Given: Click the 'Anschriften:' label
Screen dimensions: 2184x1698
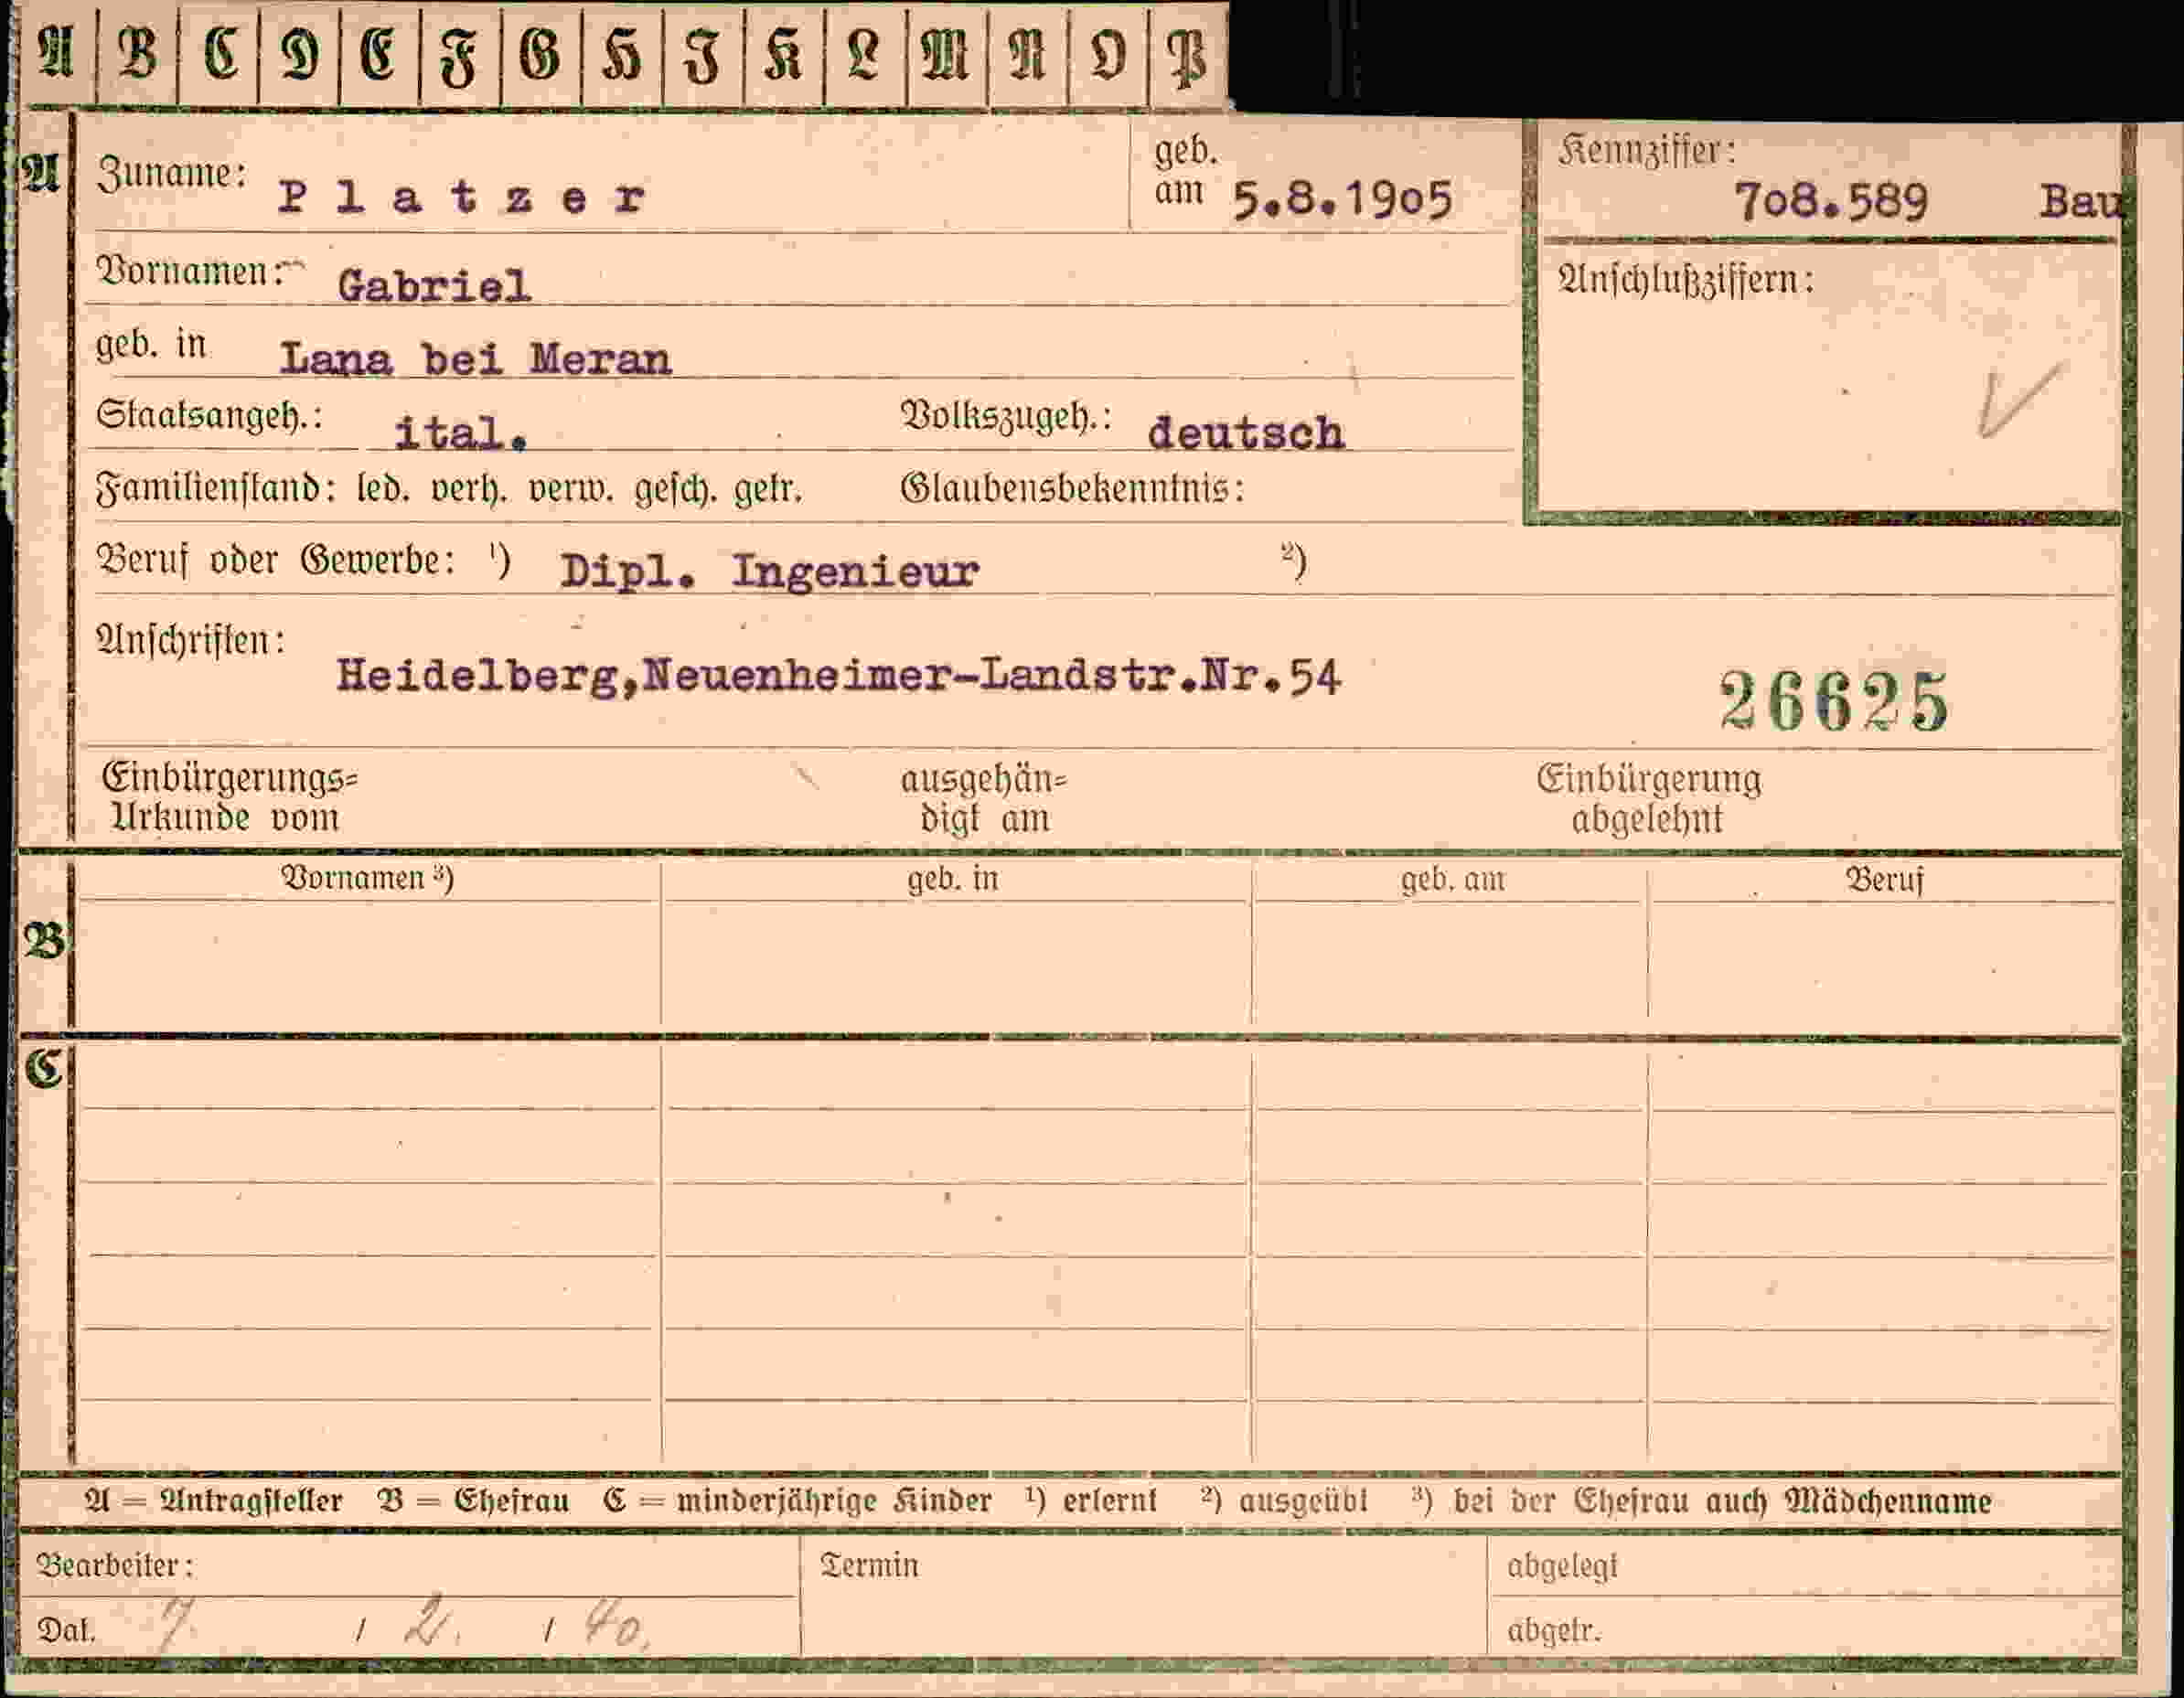Looking at the screenshot, I should [x=190, y=640].
